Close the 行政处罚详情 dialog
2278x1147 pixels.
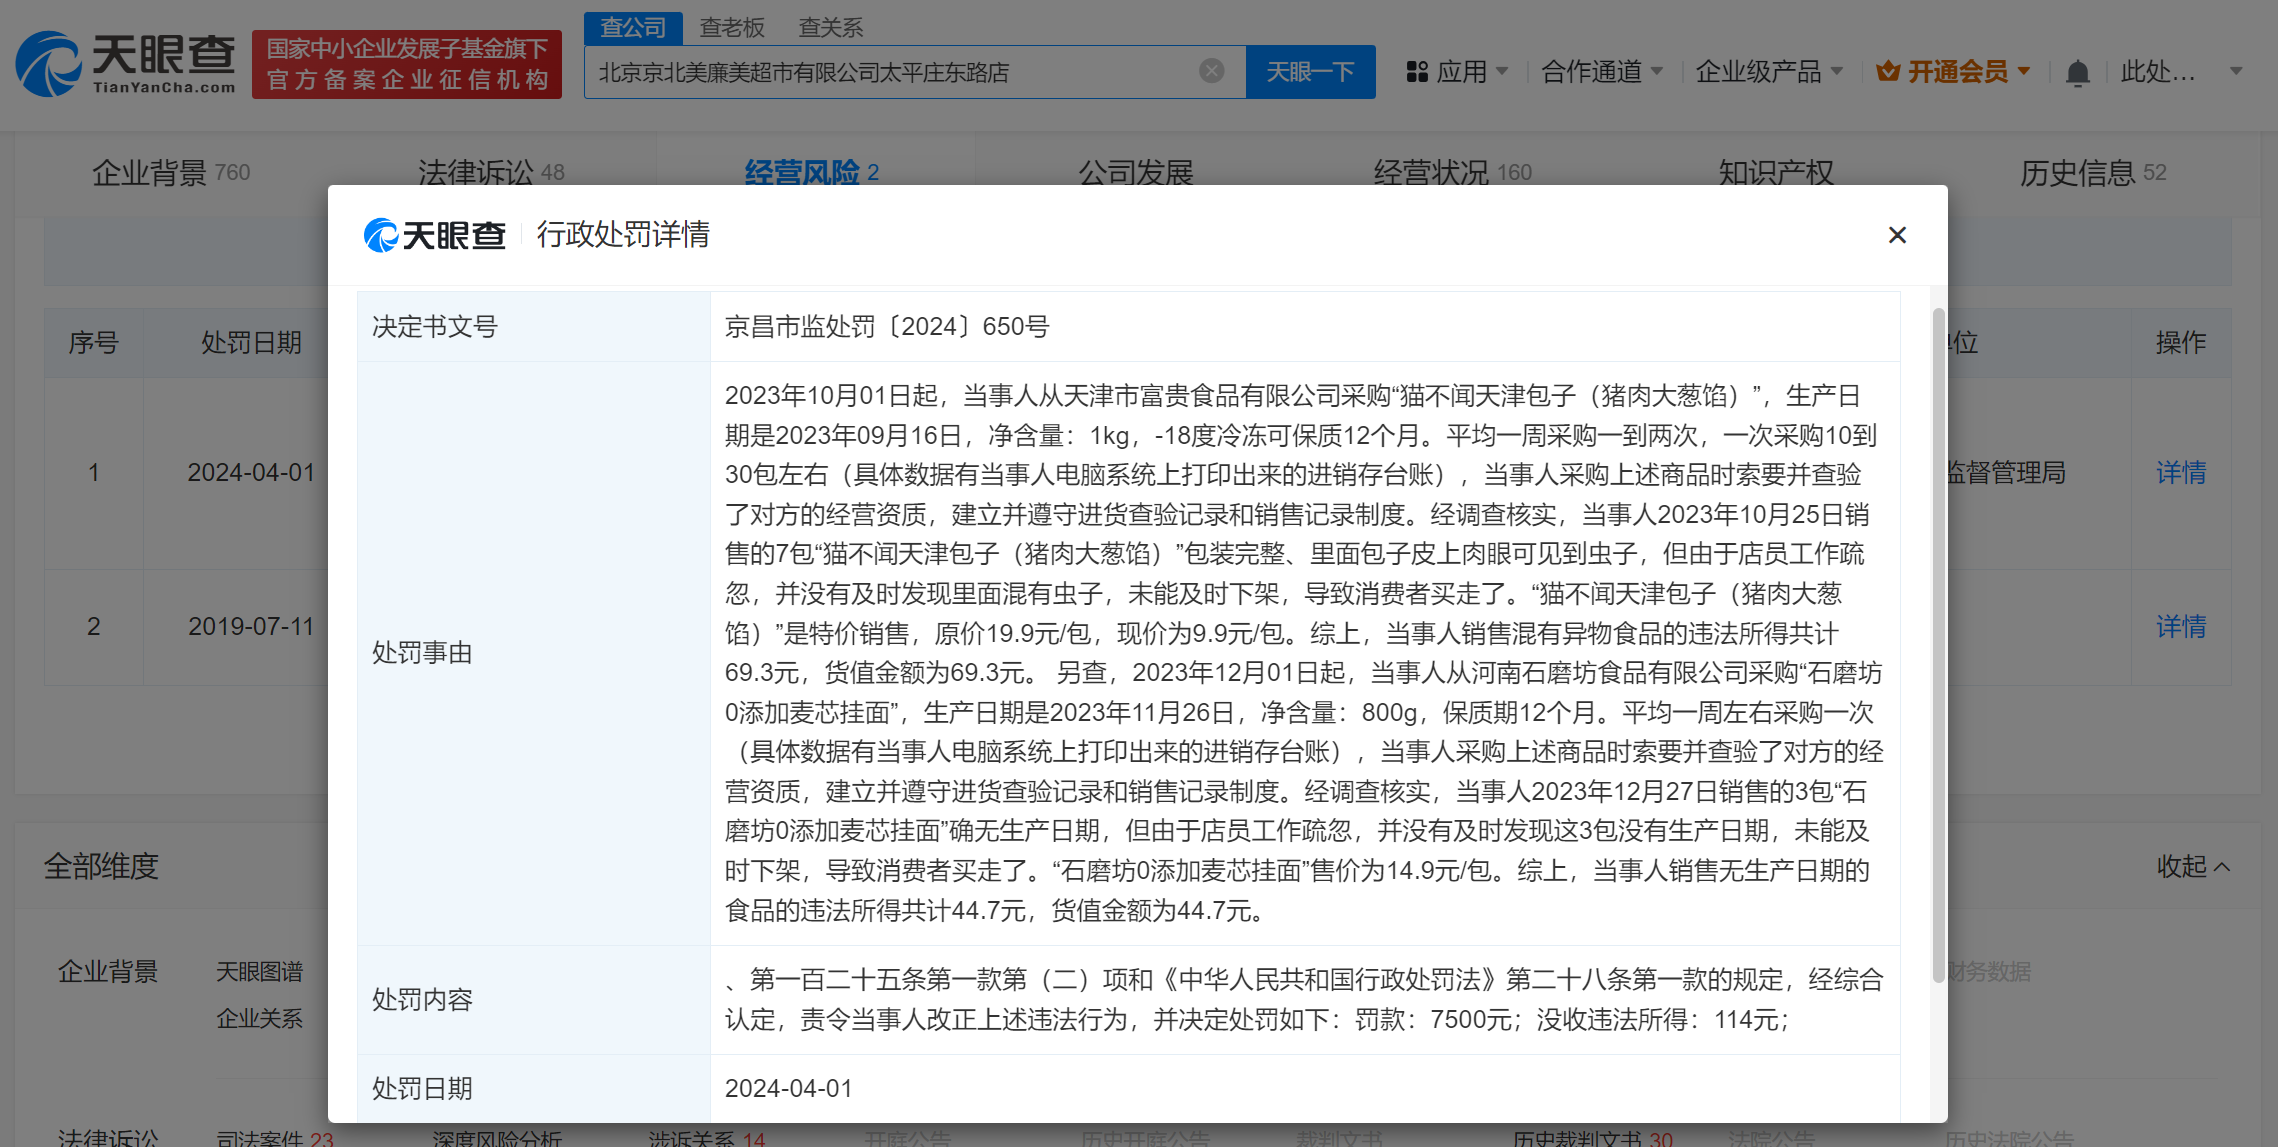[1897, 235]
